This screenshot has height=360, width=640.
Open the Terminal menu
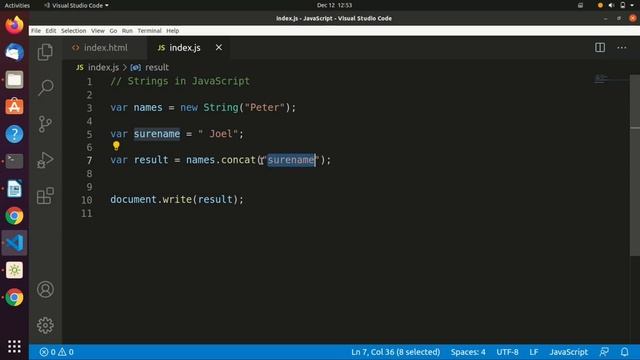pos(149,31)
